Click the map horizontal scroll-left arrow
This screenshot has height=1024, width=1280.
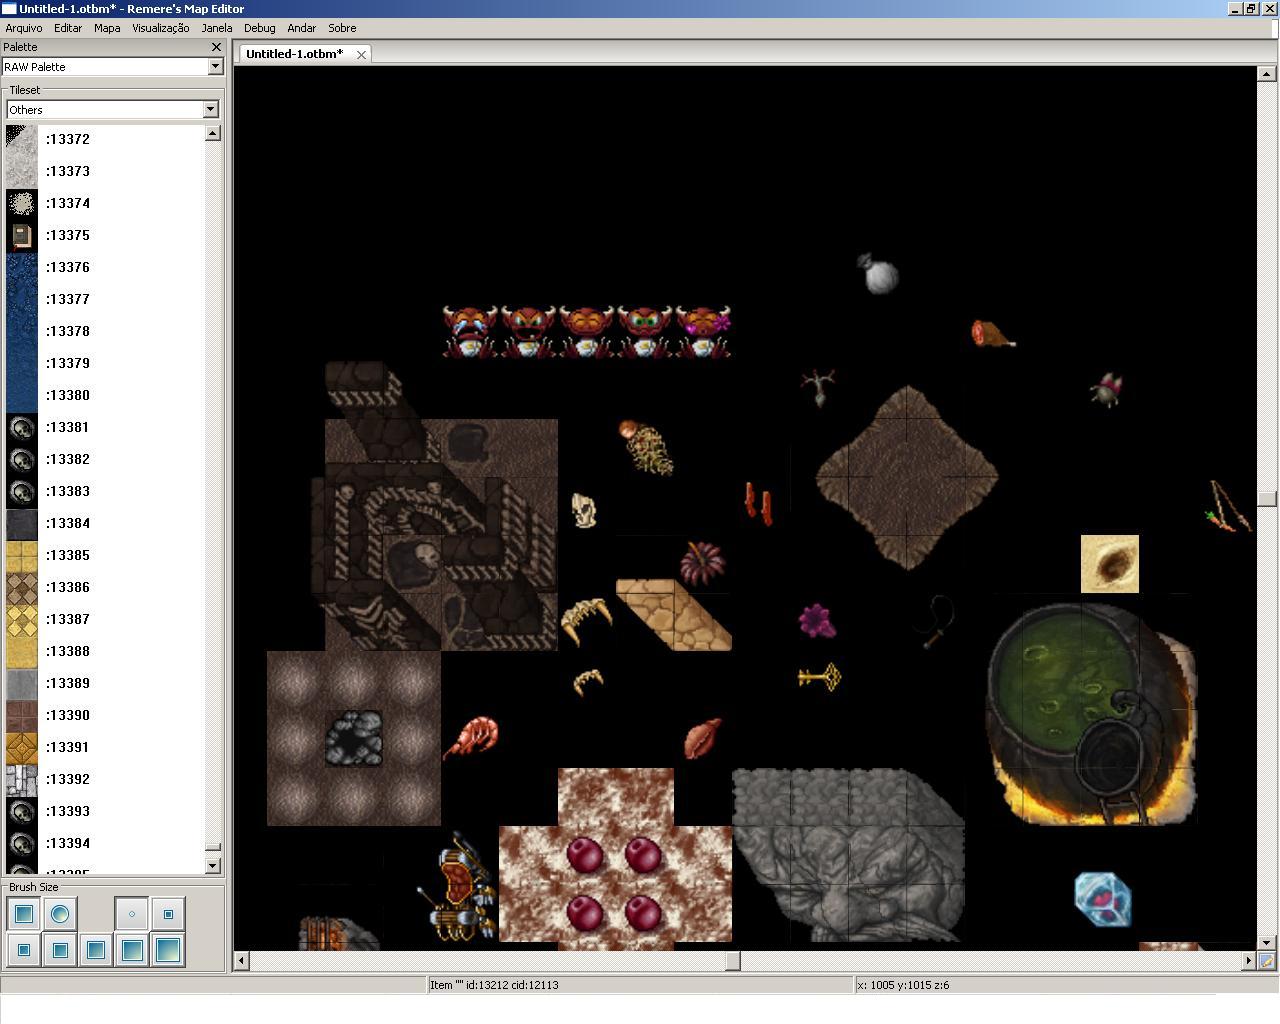[241, 961]
